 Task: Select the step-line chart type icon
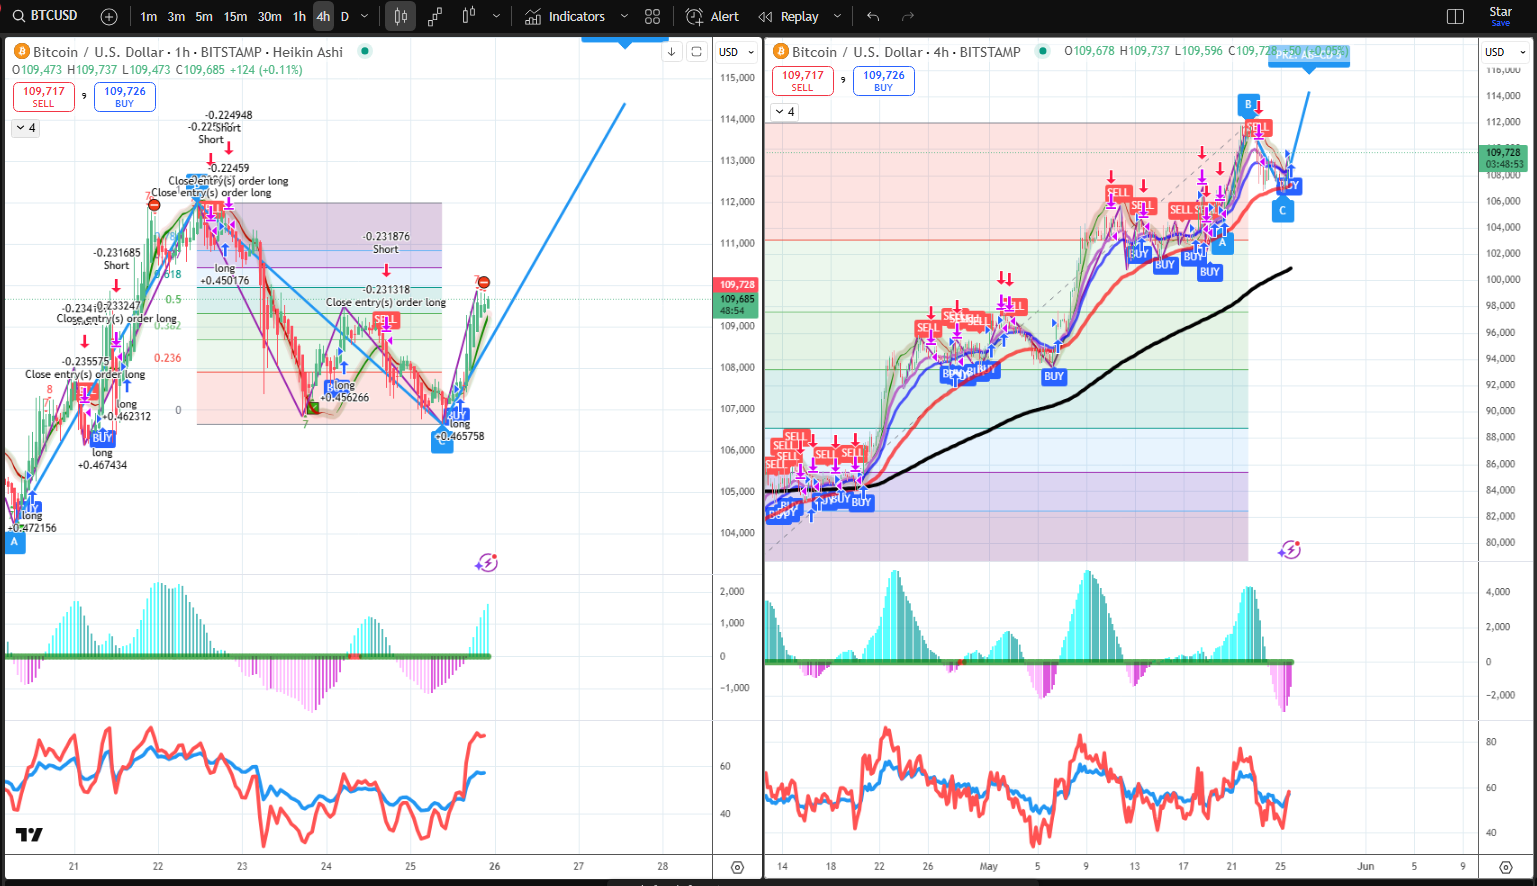[x=435, y=17]
